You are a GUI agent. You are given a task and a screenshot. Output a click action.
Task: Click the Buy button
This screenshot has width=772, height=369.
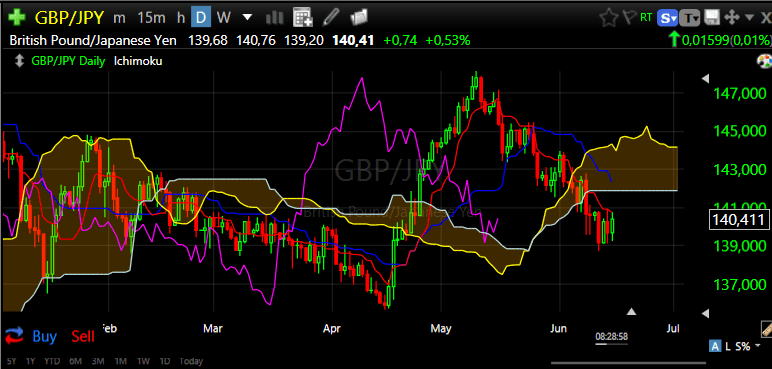pos(45,336)
